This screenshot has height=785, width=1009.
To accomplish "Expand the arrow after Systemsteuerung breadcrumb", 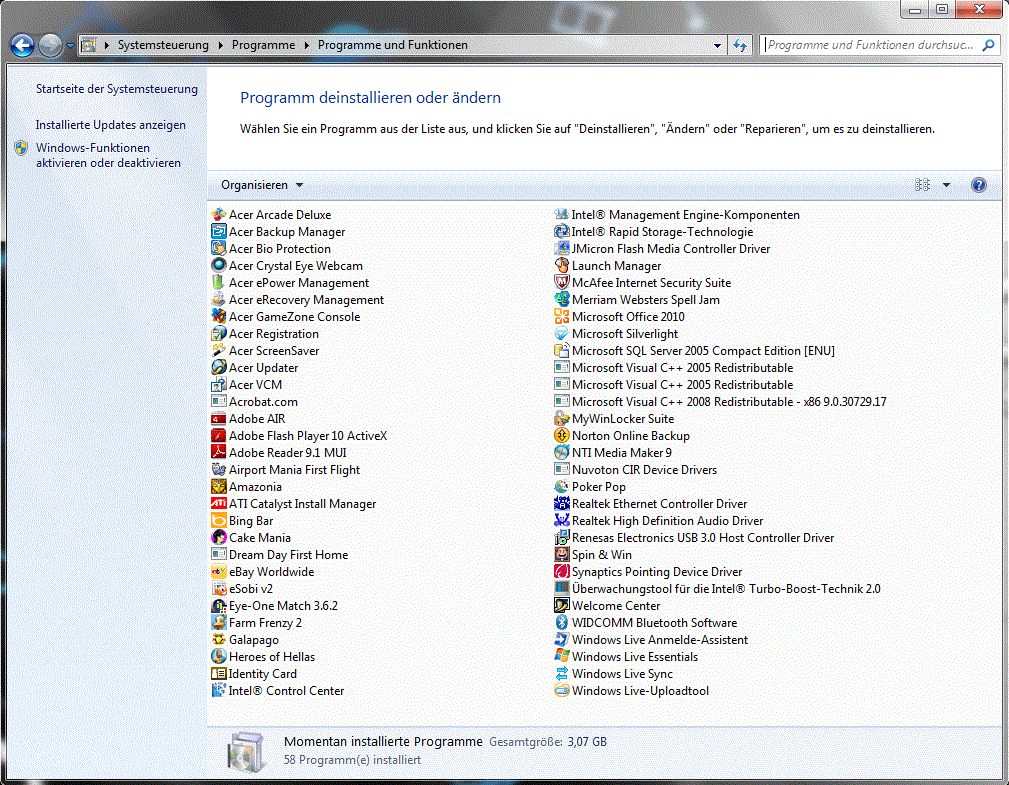I will coord(220,45).
